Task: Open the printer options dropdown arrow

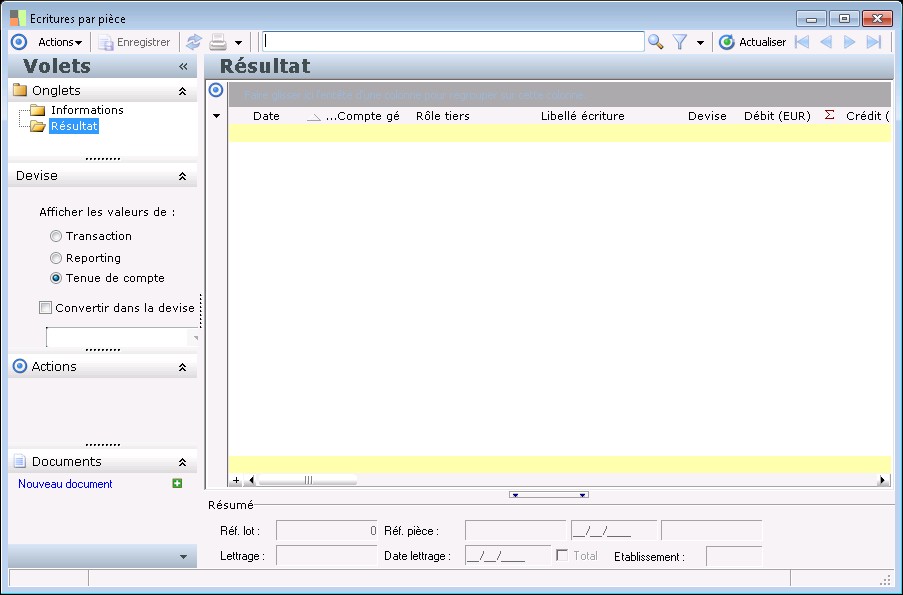Action: point(238,43)
